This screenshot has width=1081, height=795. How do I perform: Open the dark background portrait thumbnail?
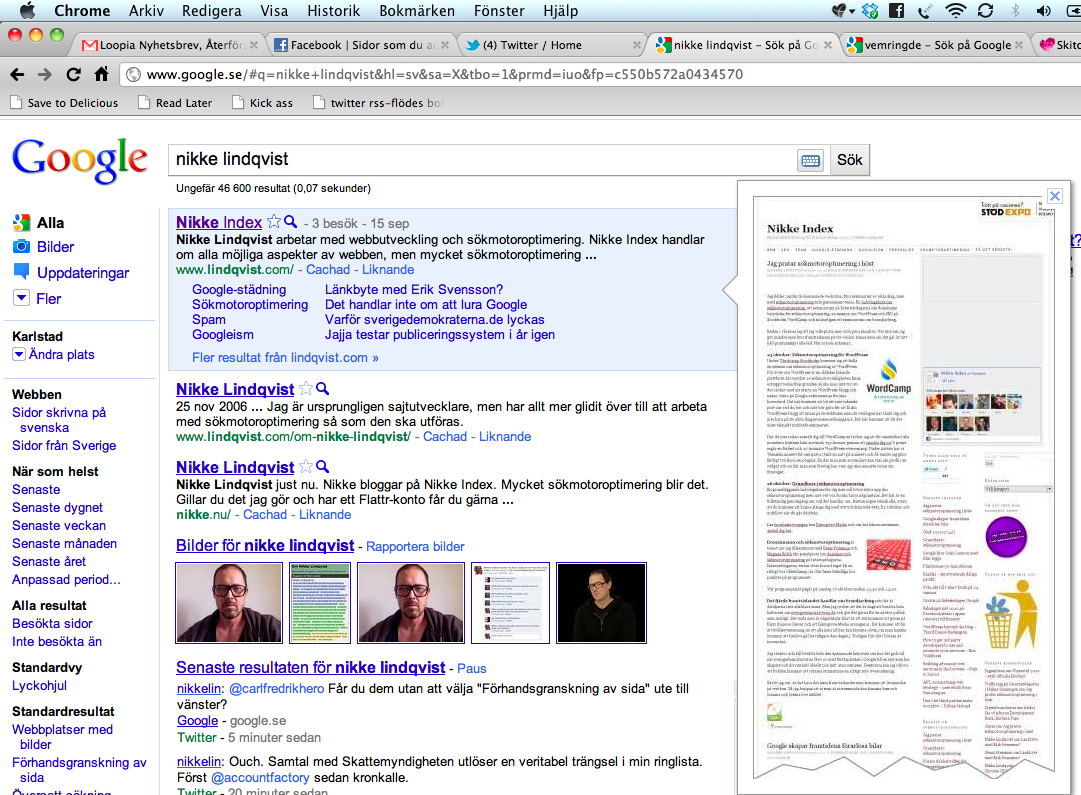(x=601, y=603)
